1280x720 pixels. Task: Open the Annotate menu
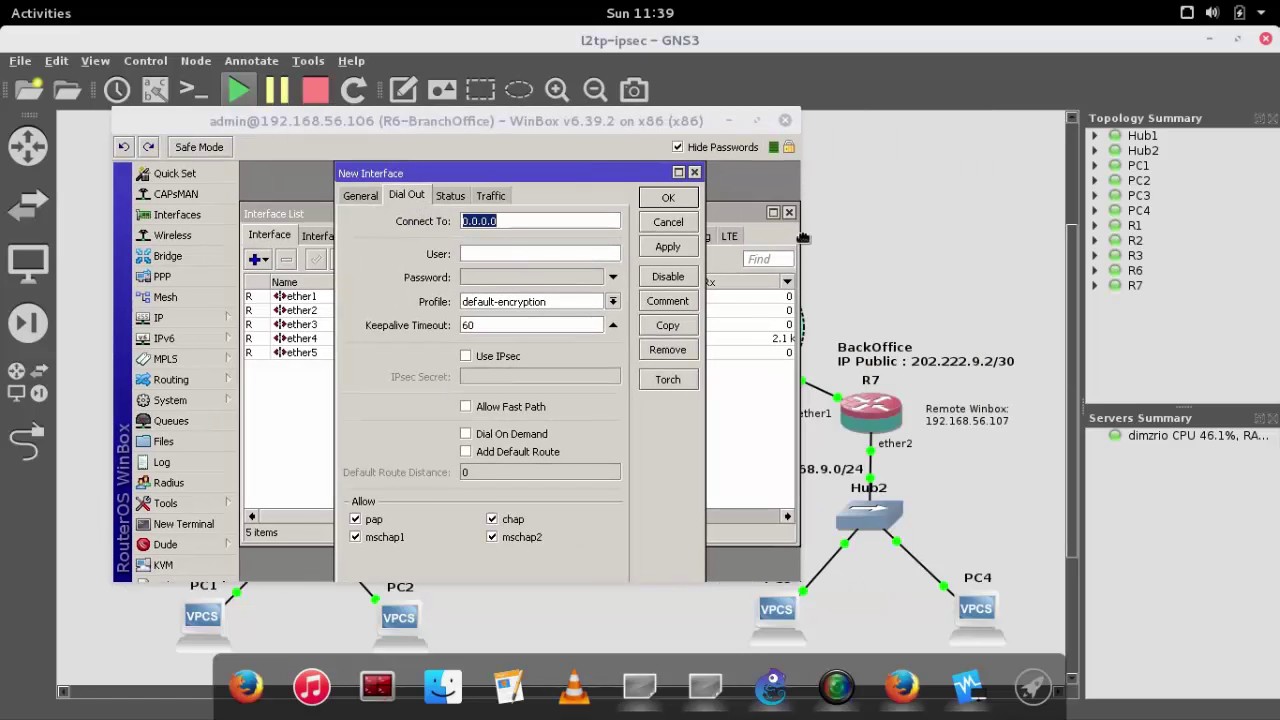click(x=251, y=61)
